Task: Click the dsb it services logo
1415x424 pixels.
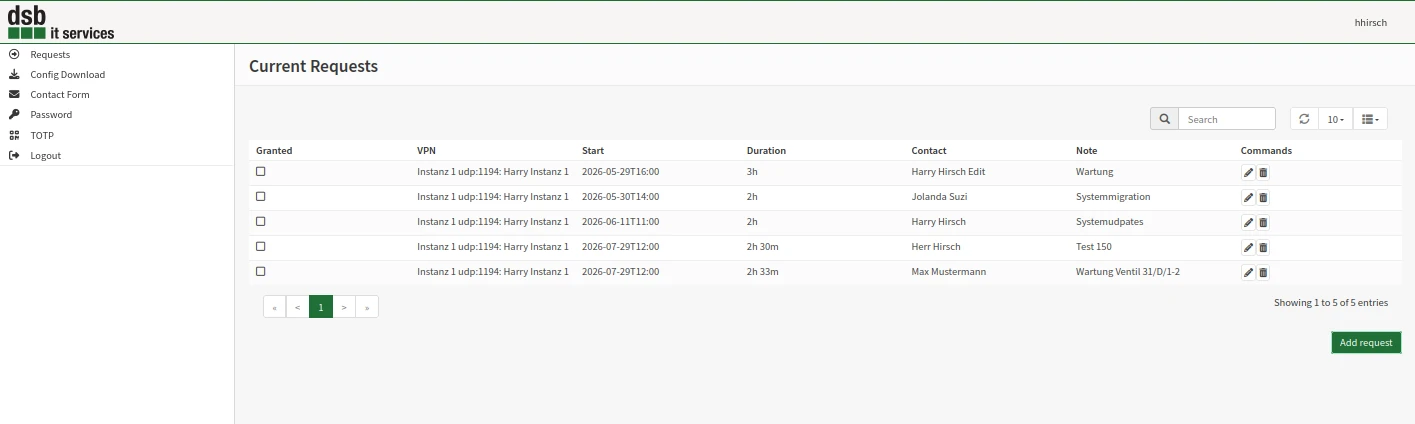Action: (x=61, y=22)
